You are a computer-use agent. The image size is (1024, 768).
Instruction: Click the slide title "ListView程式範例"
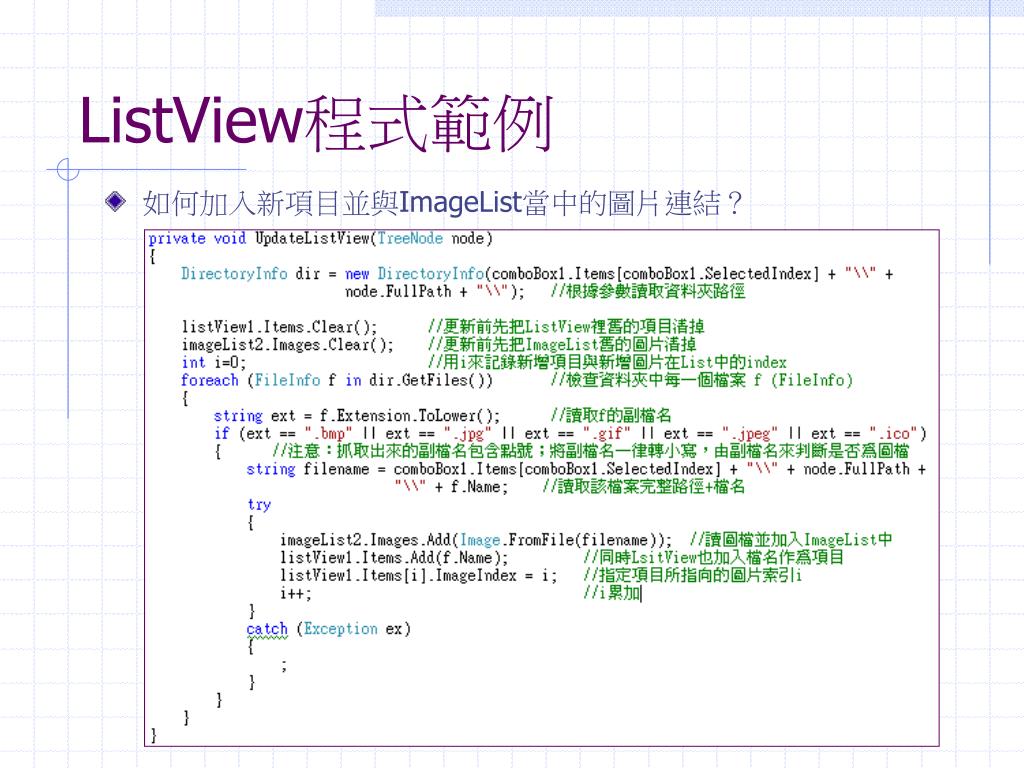click(x=316, y=123)
